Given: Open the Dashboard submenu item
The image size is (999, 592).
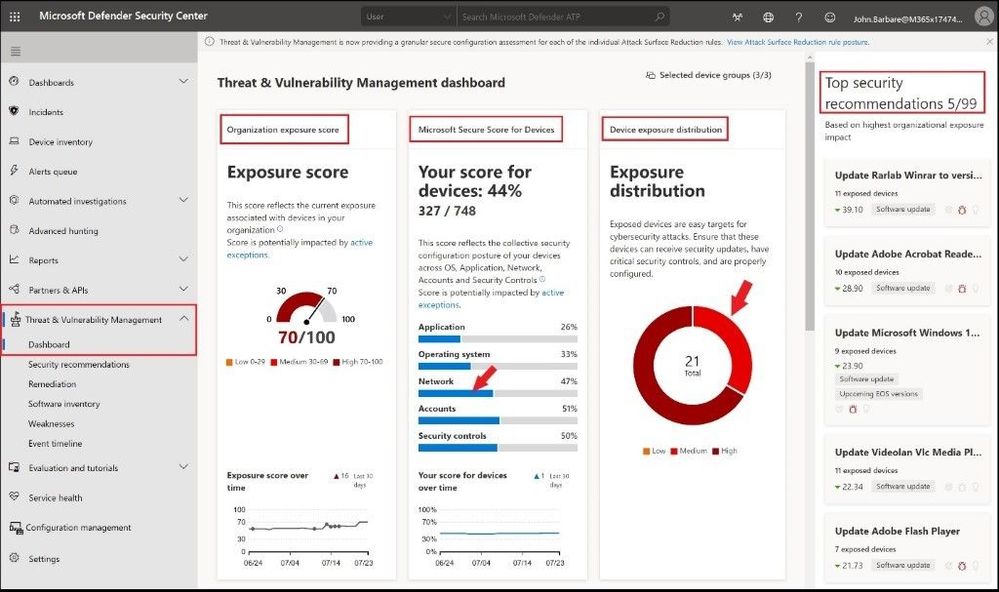Looking at the screenshot, I should click(x=49, y=345).
